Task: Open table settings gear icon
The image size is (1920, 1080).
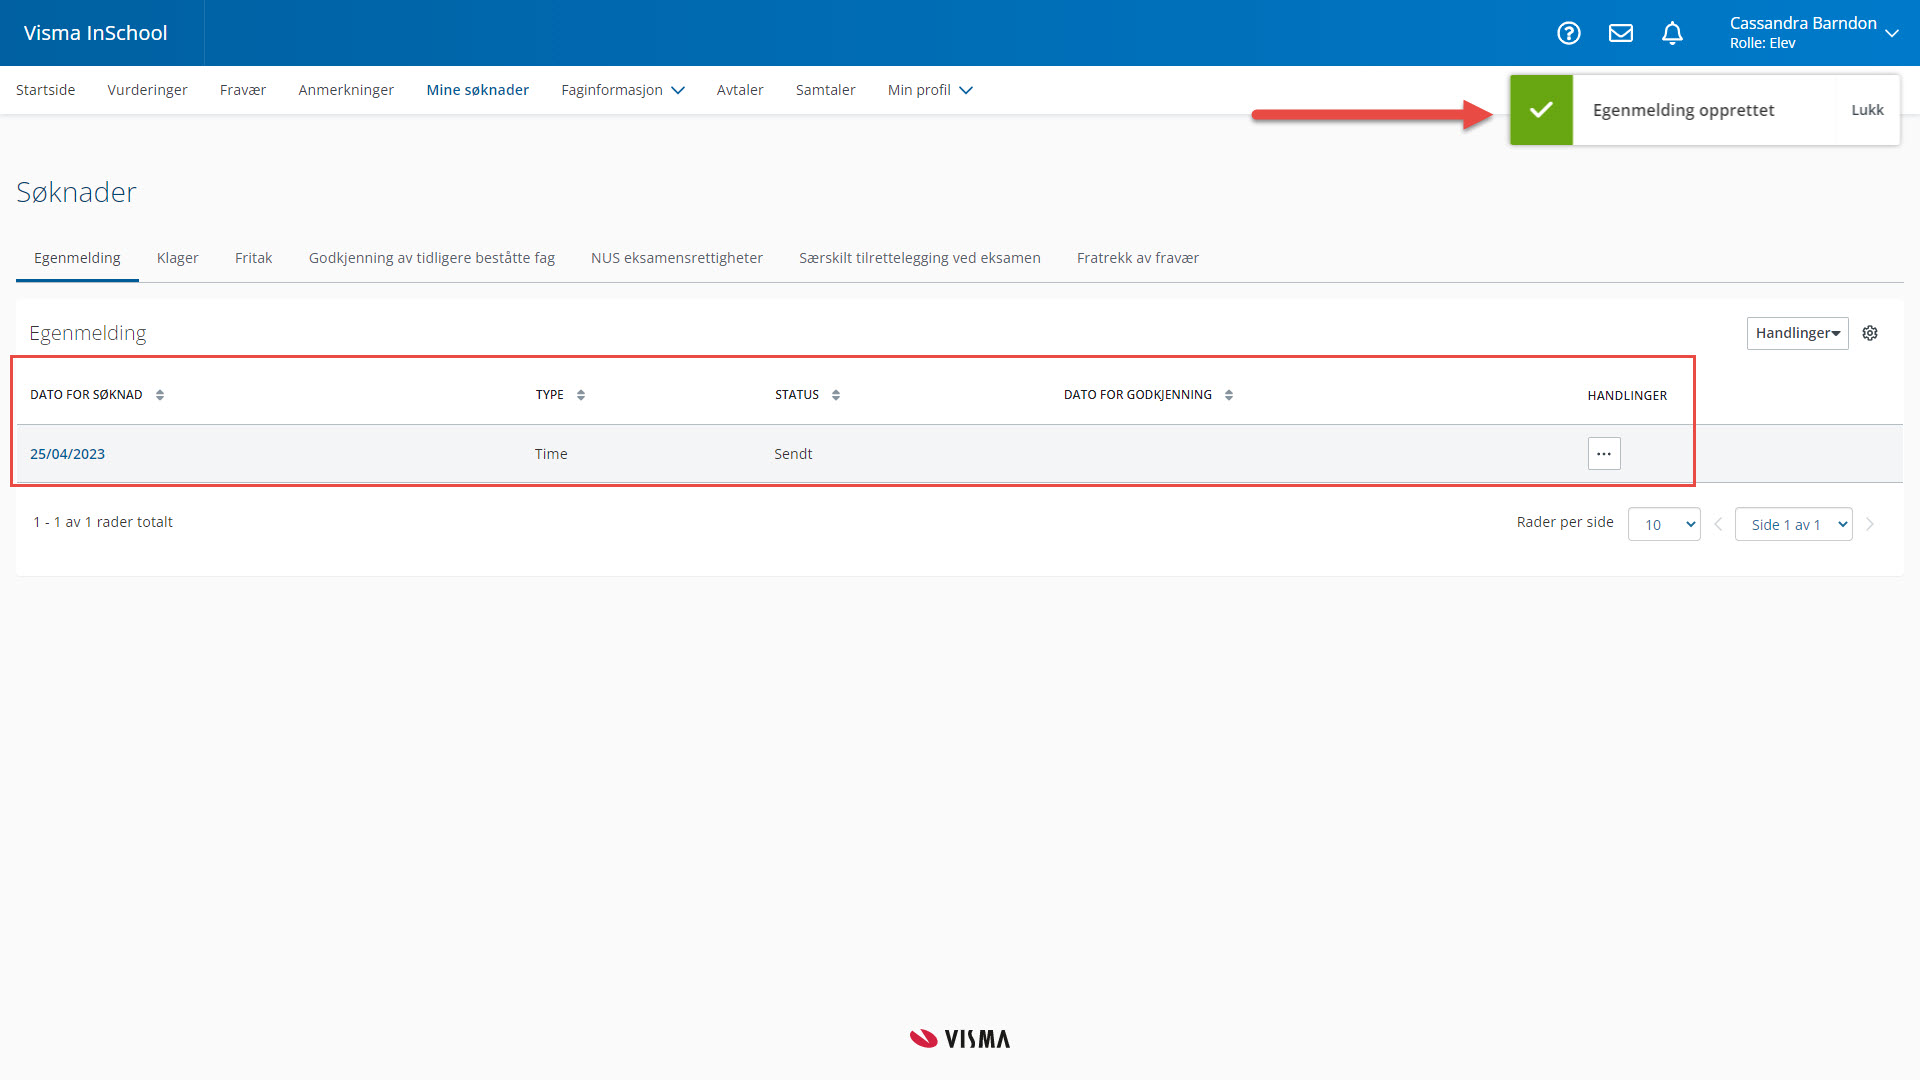Action: pos(1870,333)
